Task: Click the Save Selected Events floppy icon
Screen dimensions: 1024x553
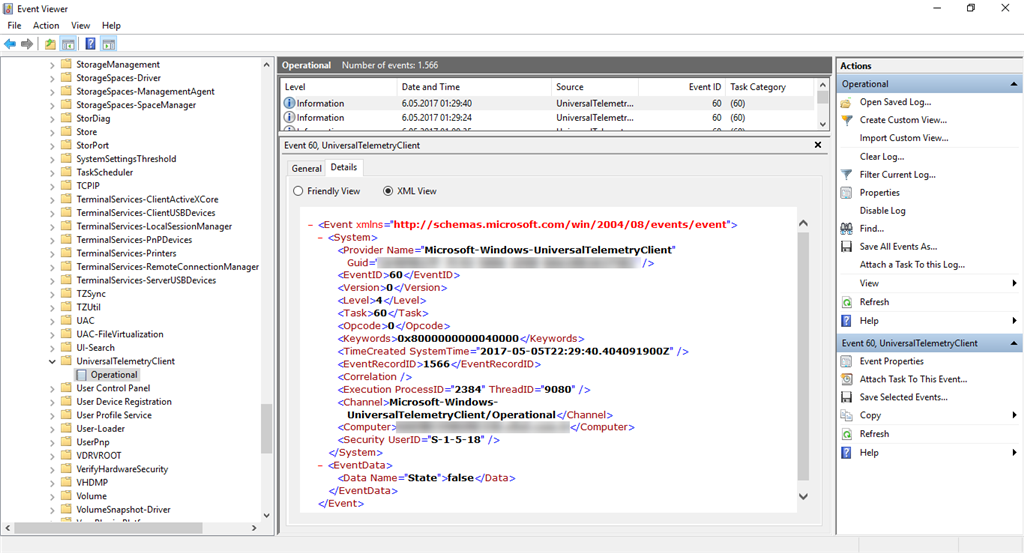Action: coord(846,398)
